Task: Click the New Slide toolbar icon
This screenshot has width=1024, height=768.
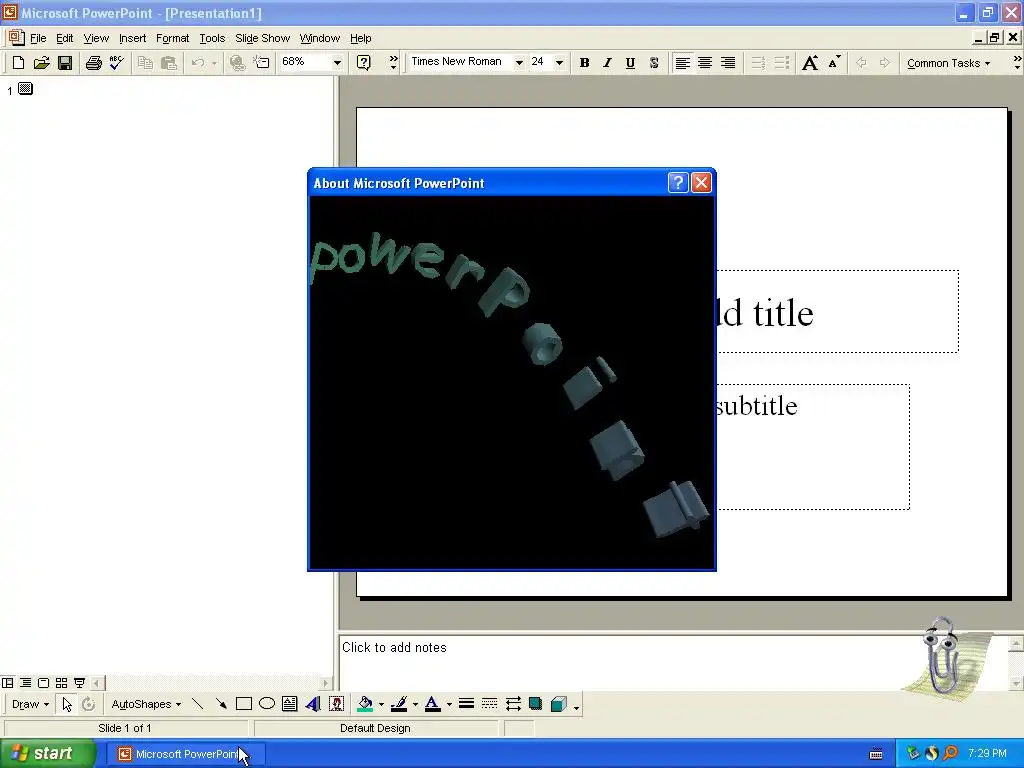Action: (x=261, y=63)
